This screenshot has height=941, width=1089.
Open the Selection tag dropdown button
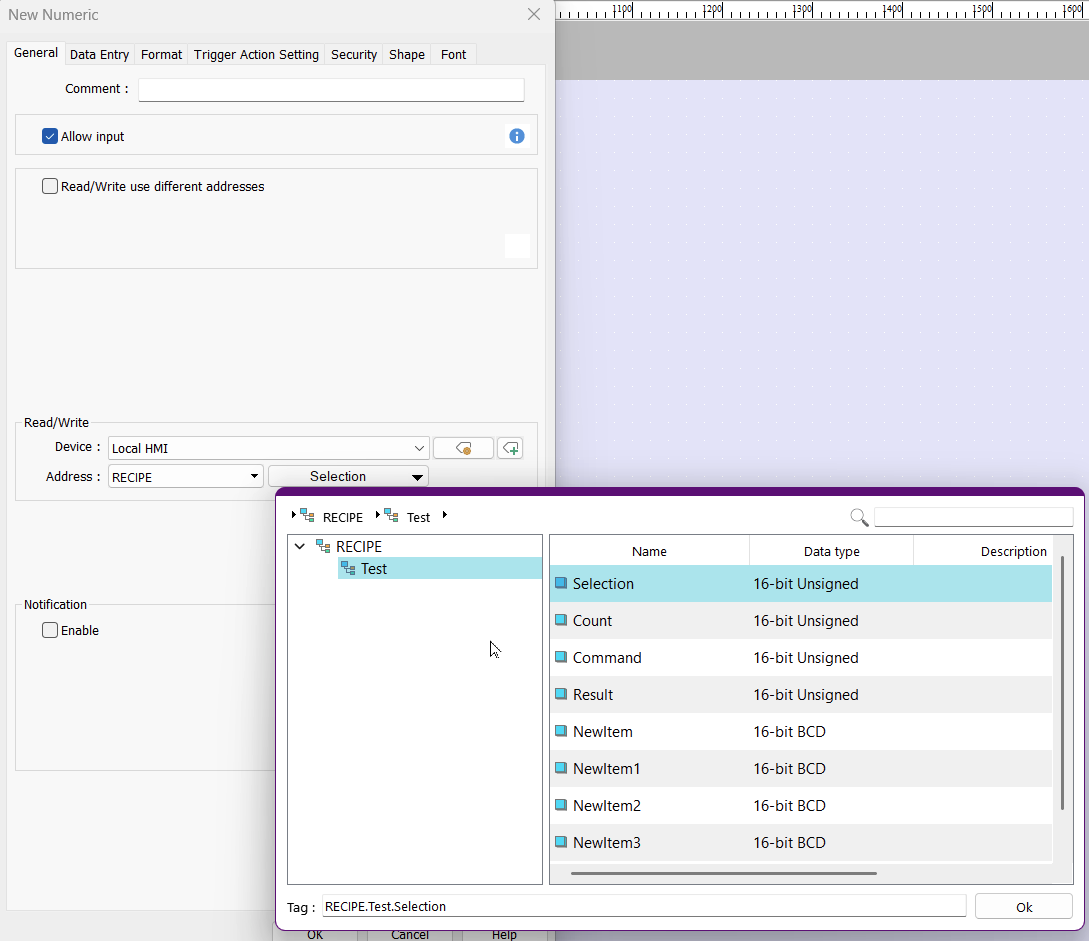348,477
